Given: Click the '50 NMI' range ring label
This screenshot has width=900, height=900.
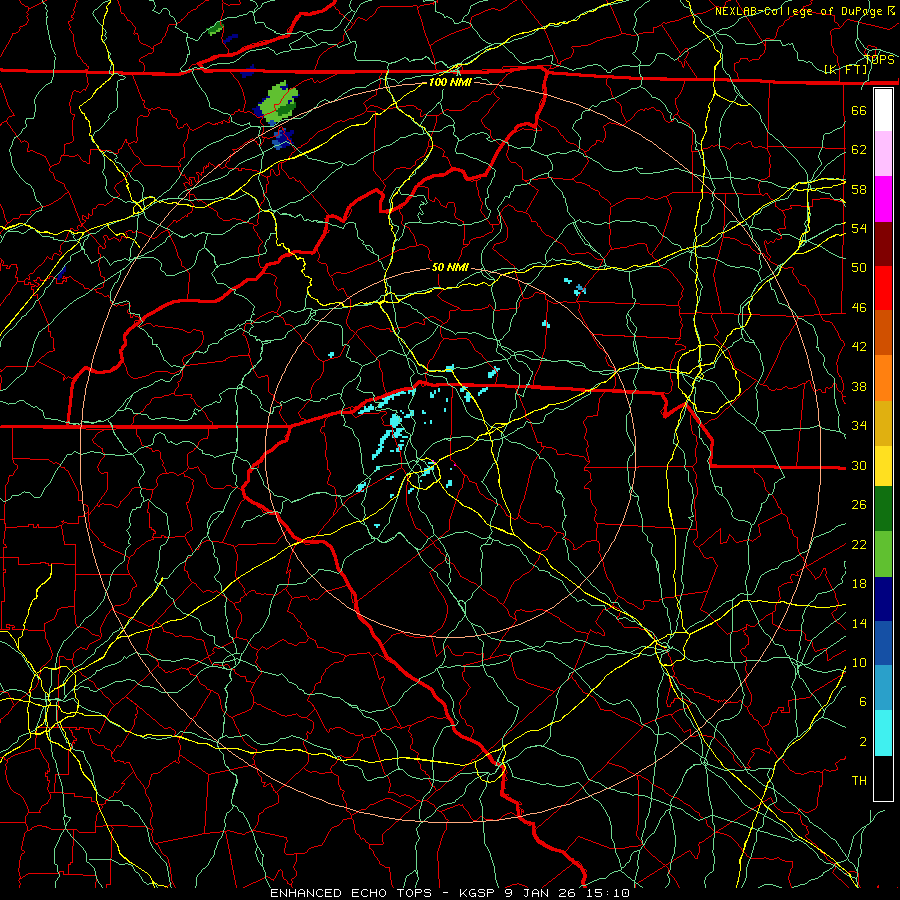Looking at the screenshot, I should (450, 267).
